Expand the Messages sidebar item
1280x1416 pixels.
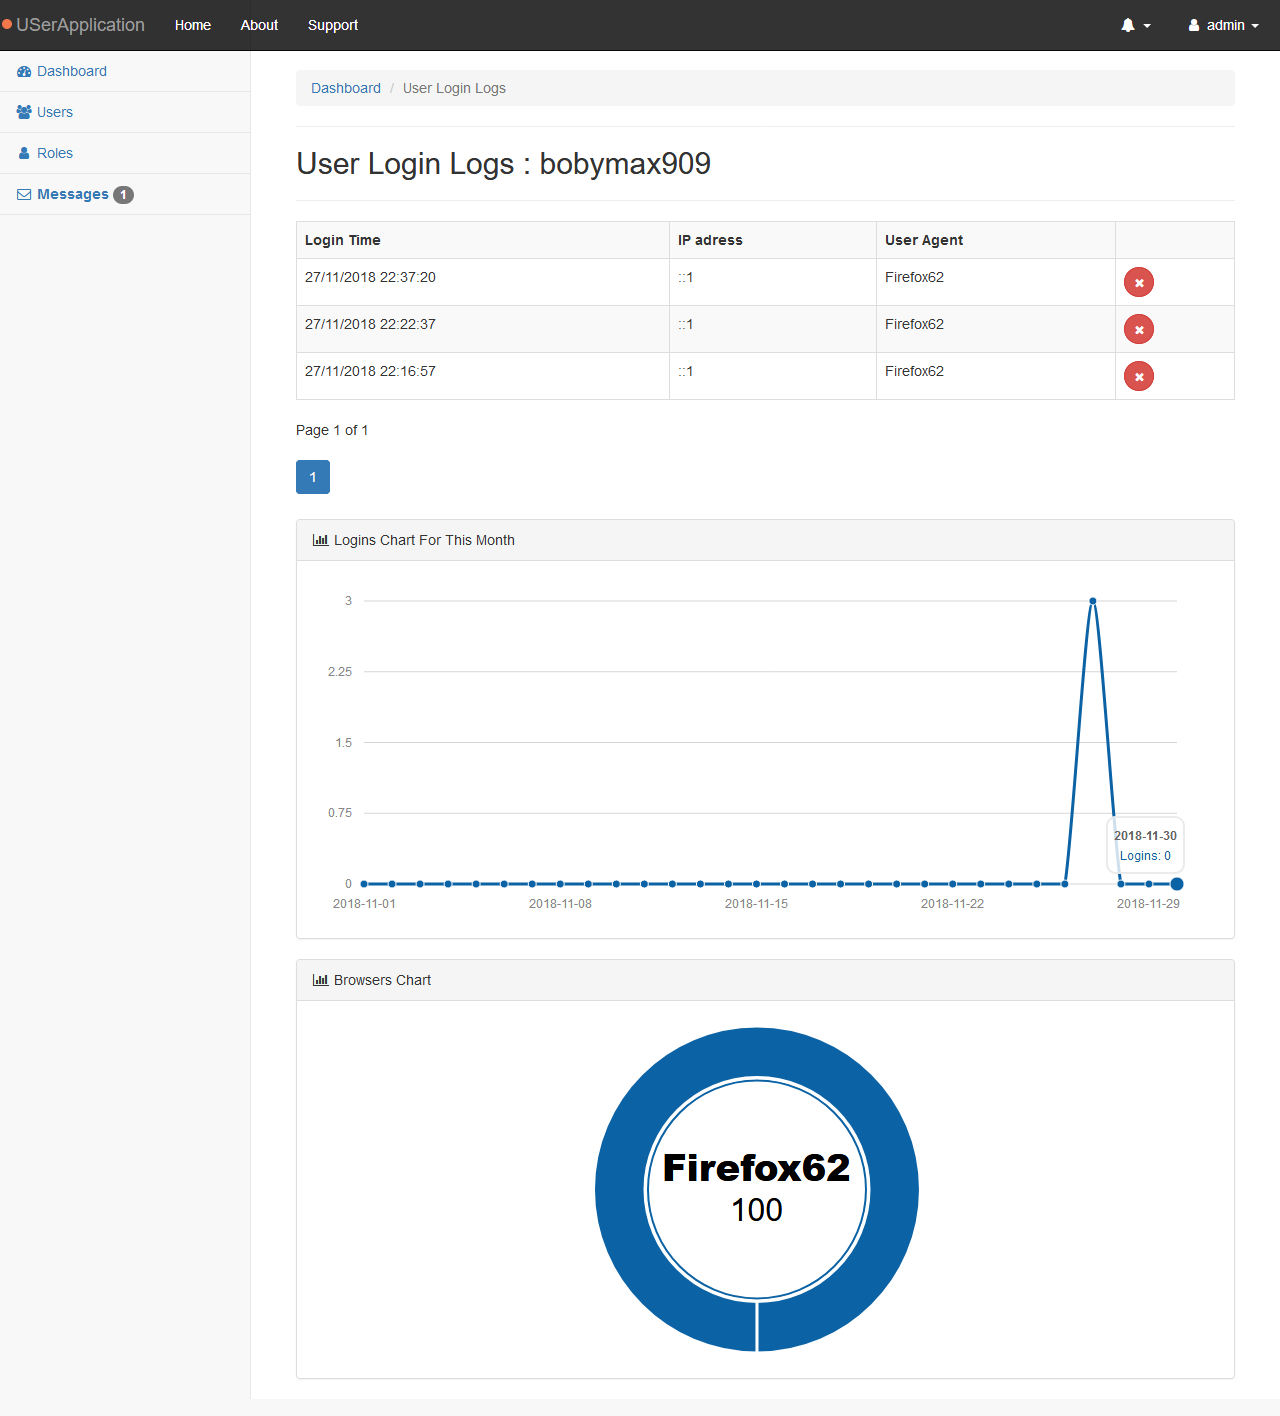(73, 194)
